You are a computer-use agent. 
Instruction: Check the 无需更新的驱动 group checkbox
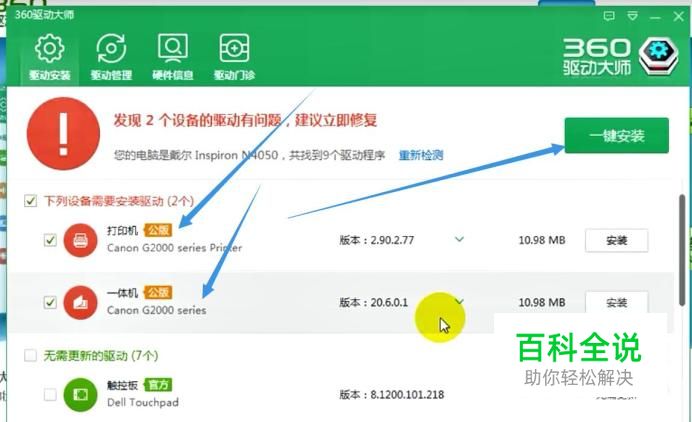[30, 355]
